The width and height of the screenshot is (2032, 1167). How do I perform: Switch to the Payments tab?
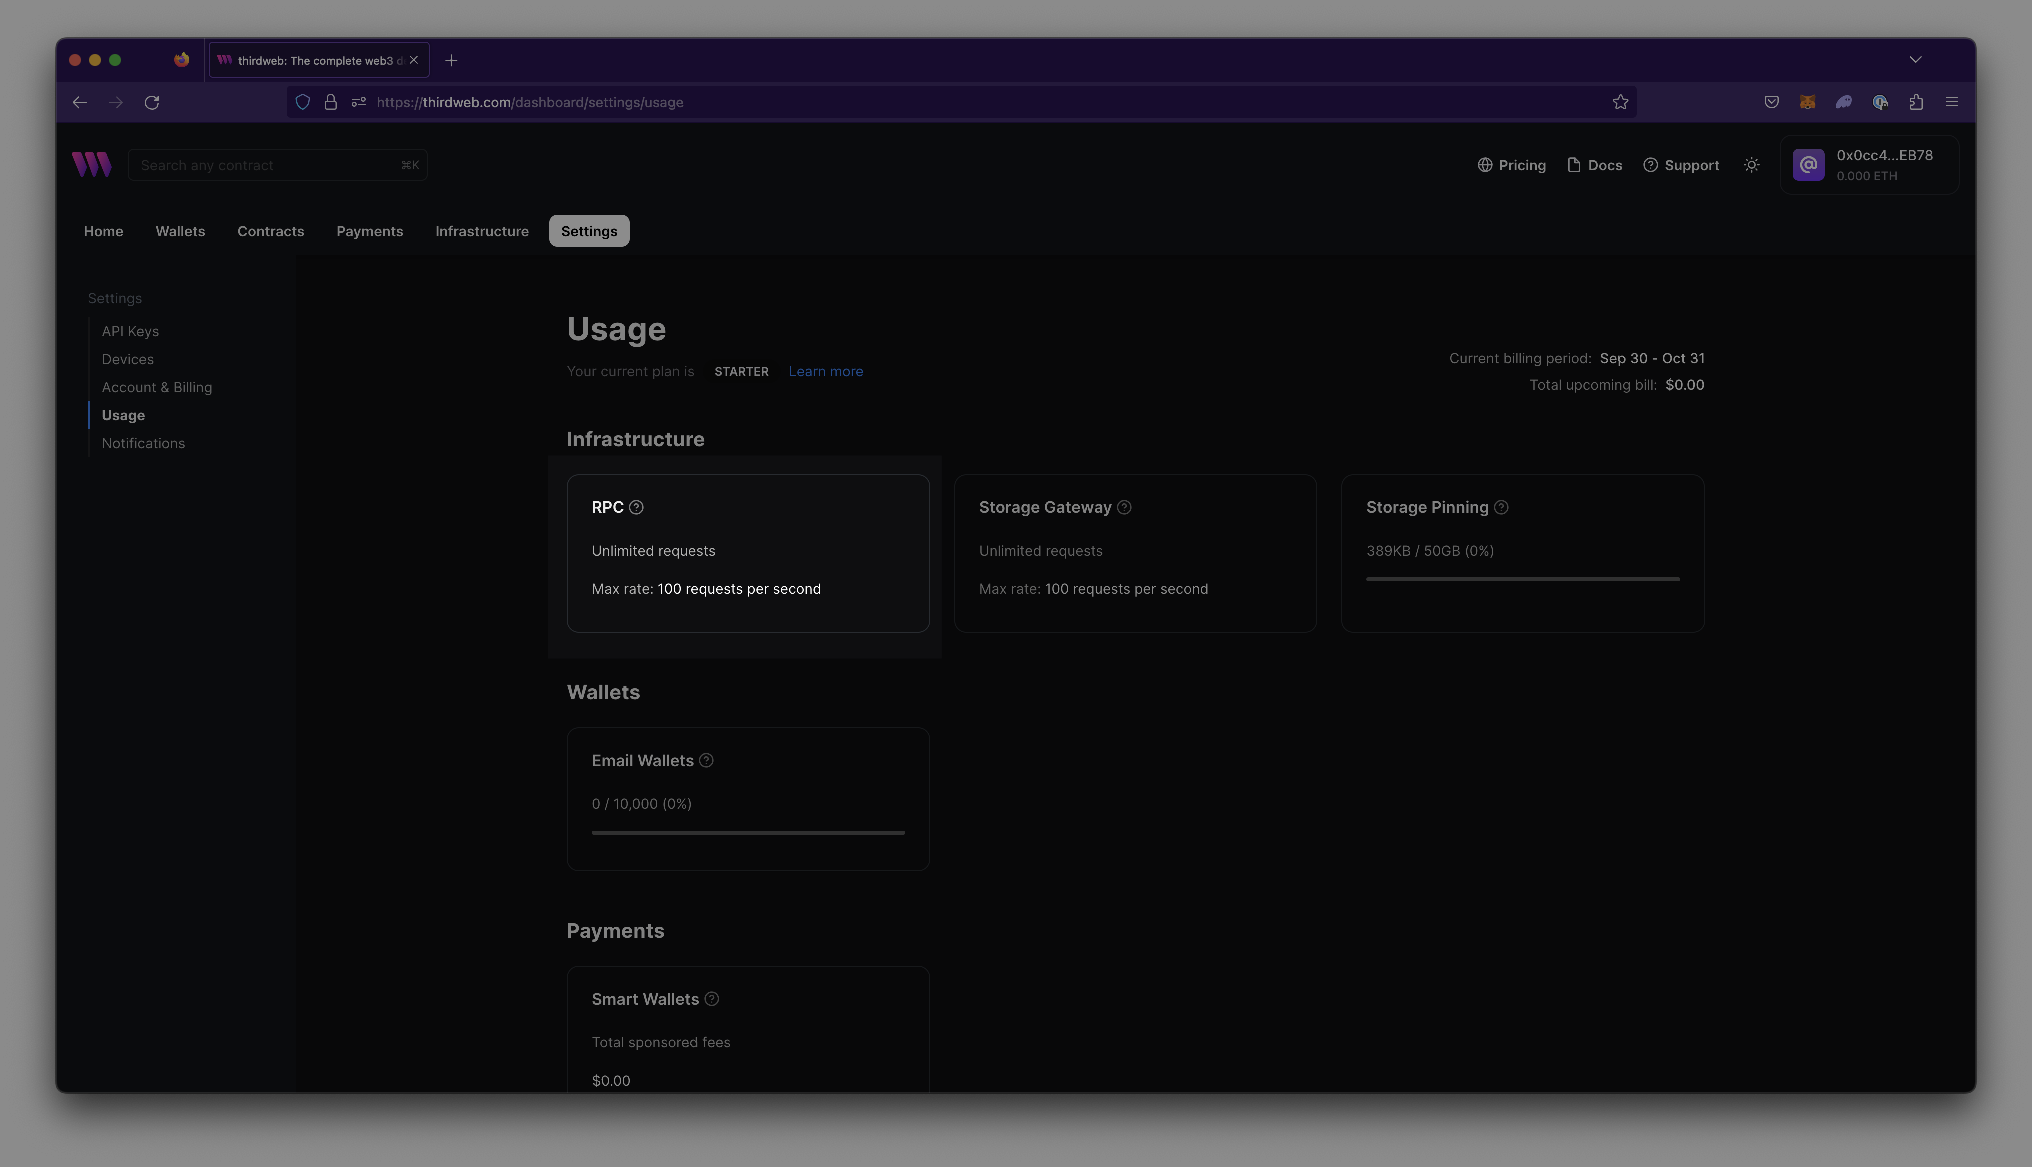pos(369,231)
